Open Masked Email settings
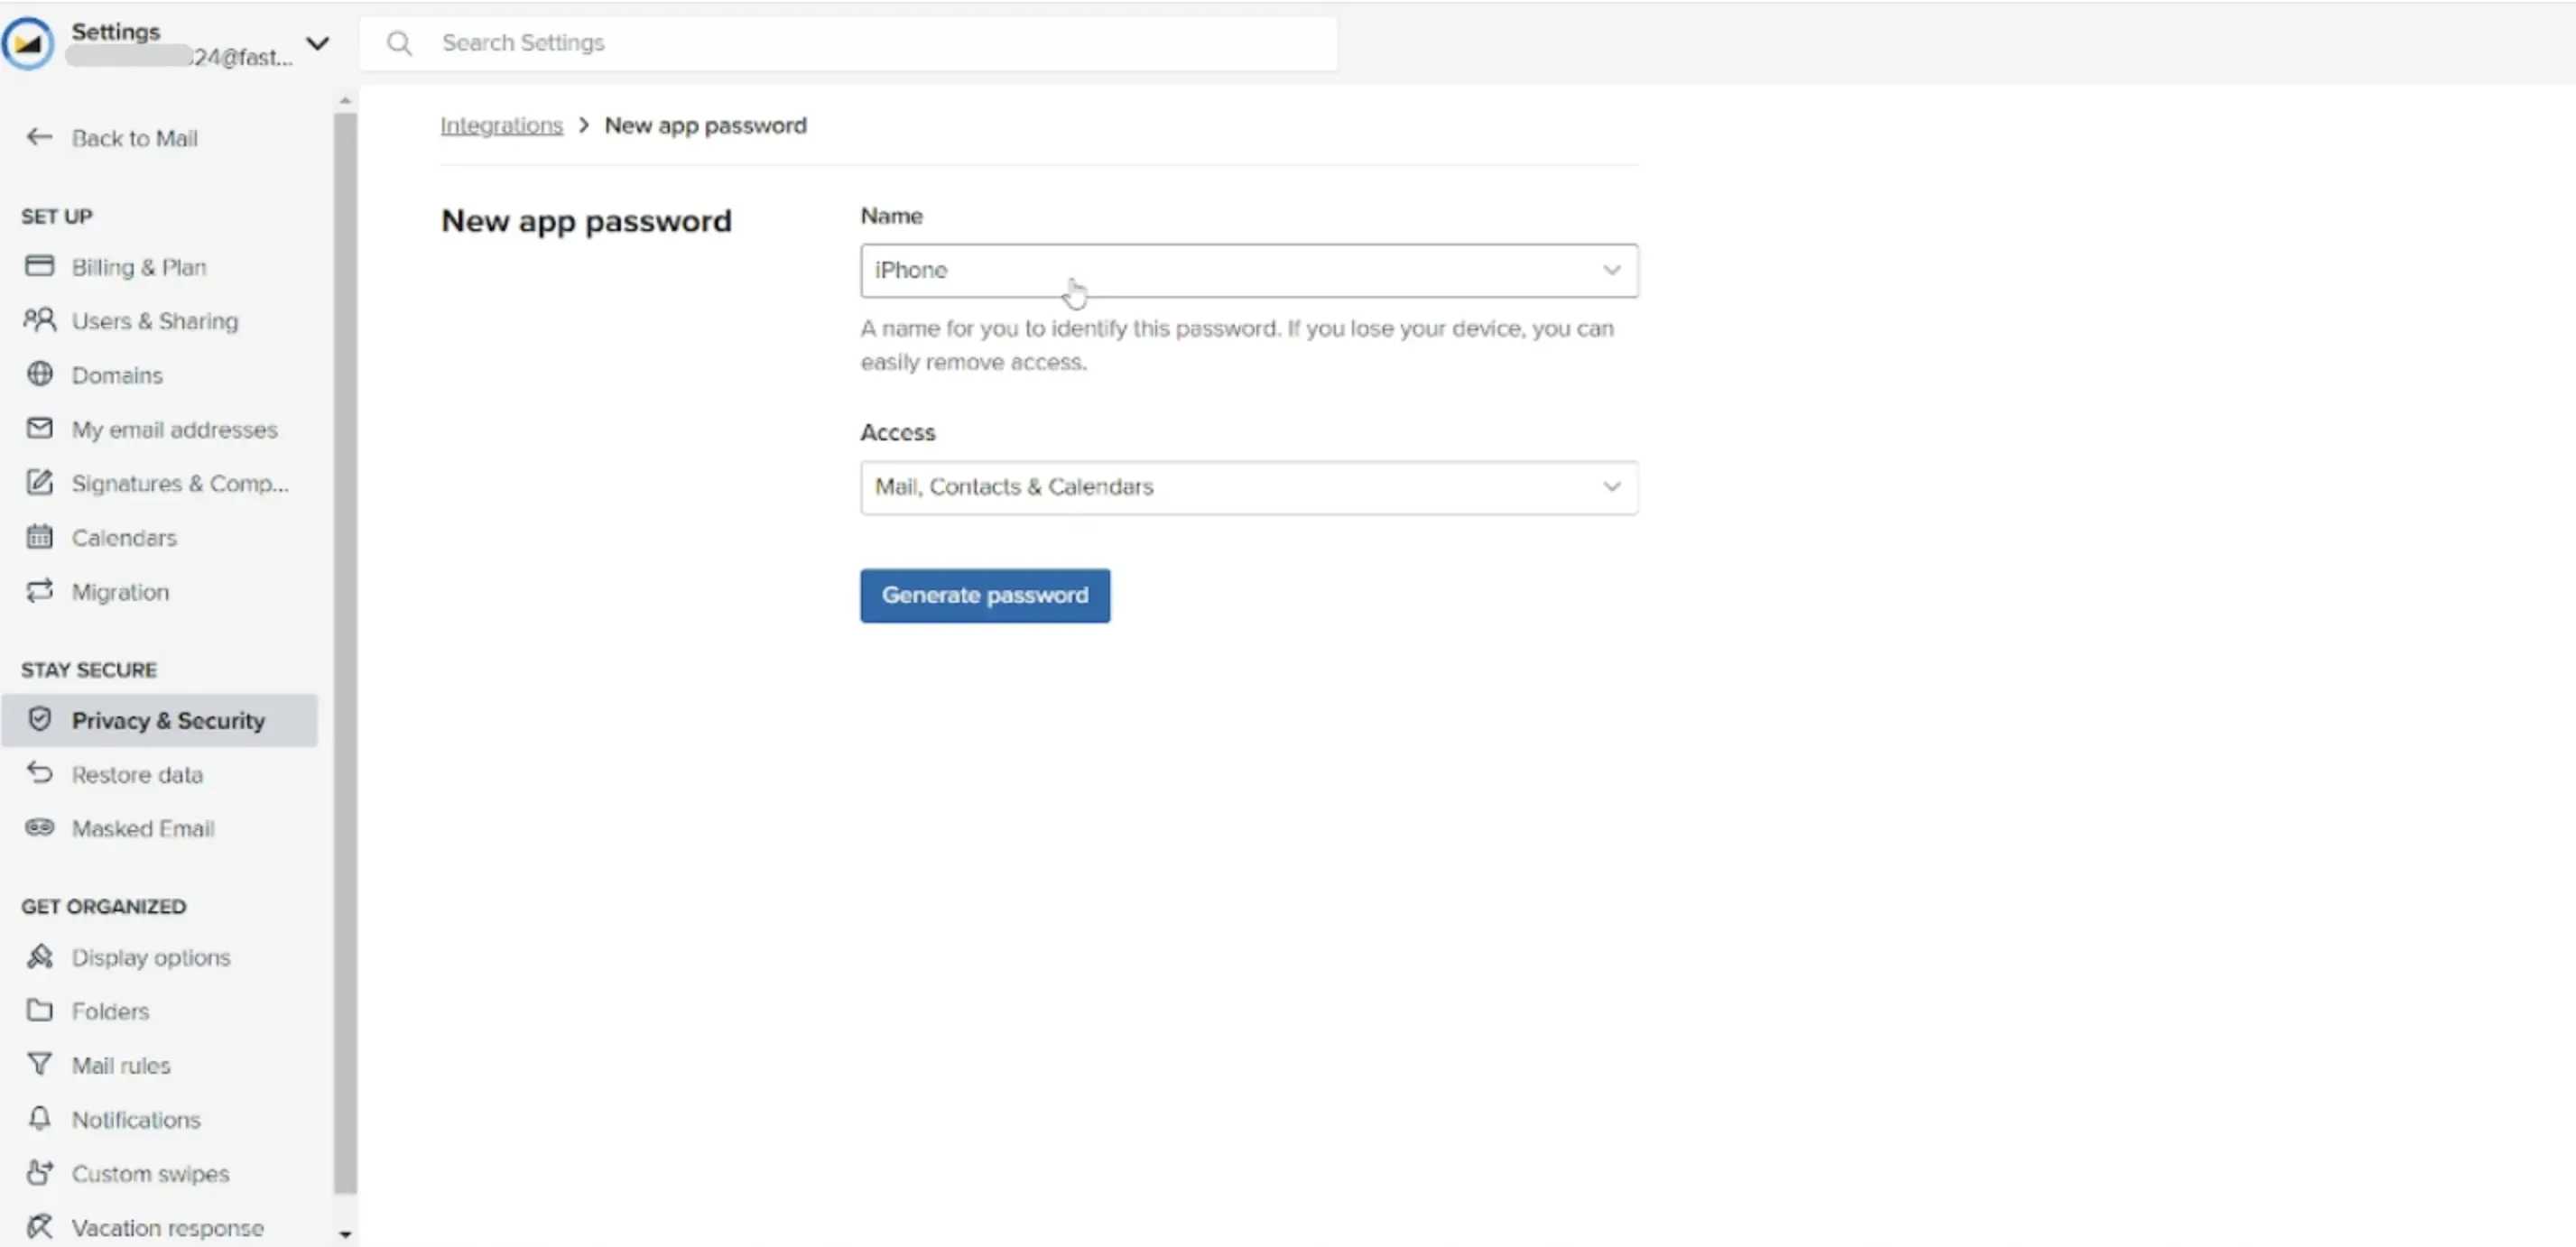The image size is (2576, 1247). (x=143, y=829)
